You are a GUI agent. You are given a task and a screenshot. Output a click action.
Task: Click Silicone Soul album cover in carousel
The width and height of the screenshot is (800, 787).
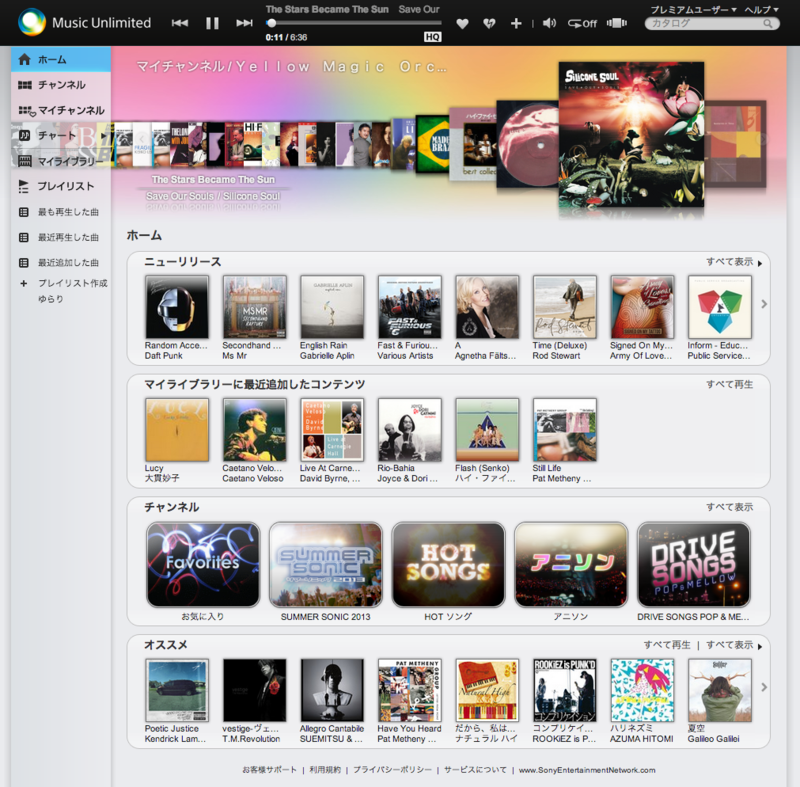631,135
